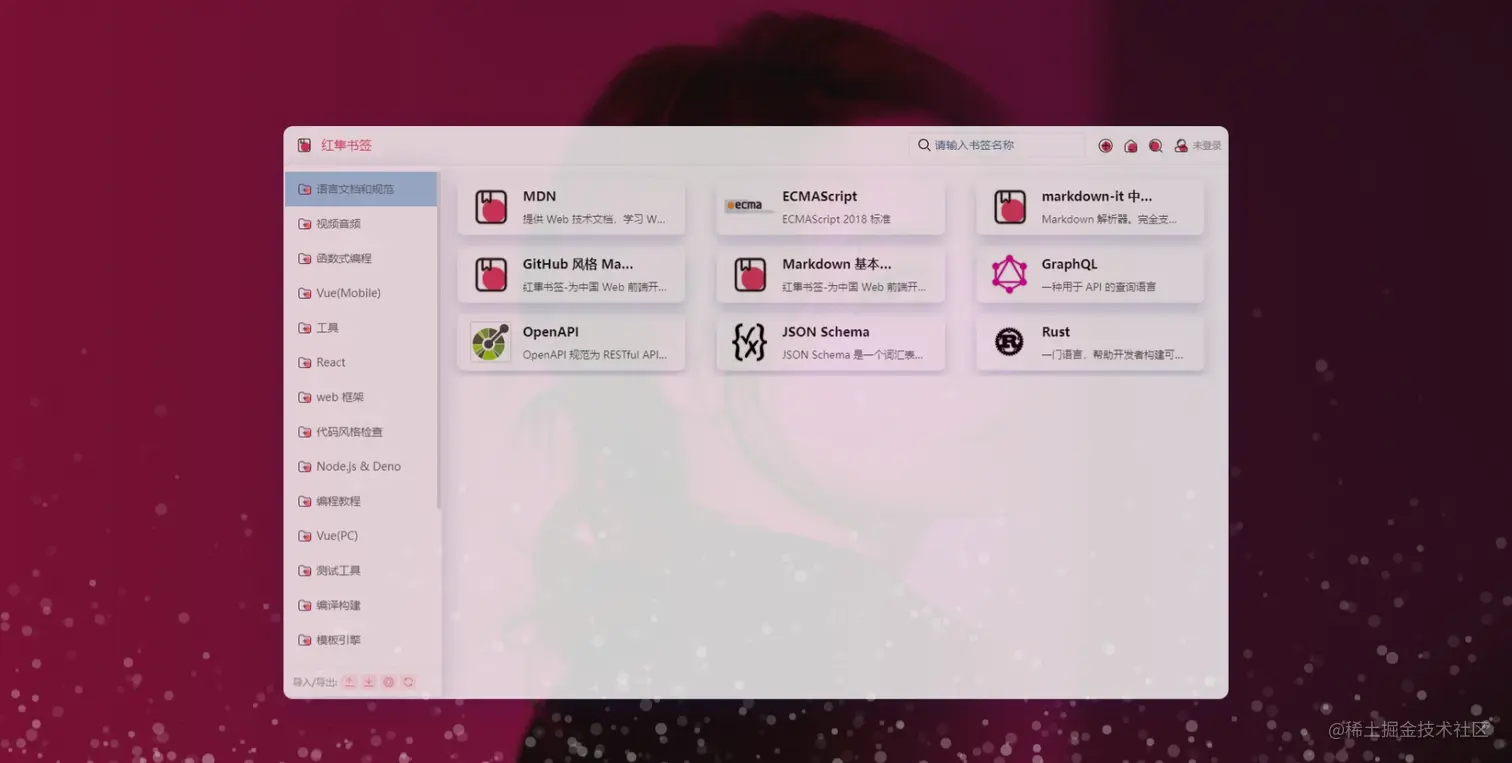Go to the 编译构建 category
The height and width of the screenshot is (763, 1512).
coord(361,605)
